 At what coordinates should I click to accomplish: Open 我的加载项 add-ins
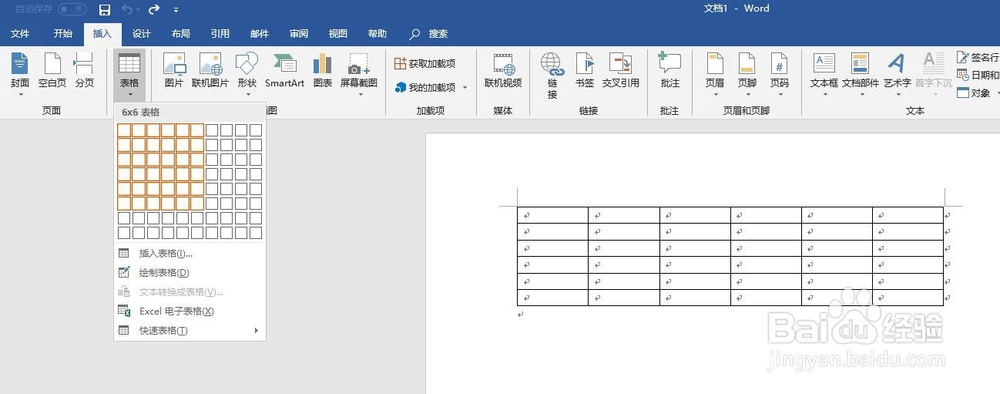point(425,87)
